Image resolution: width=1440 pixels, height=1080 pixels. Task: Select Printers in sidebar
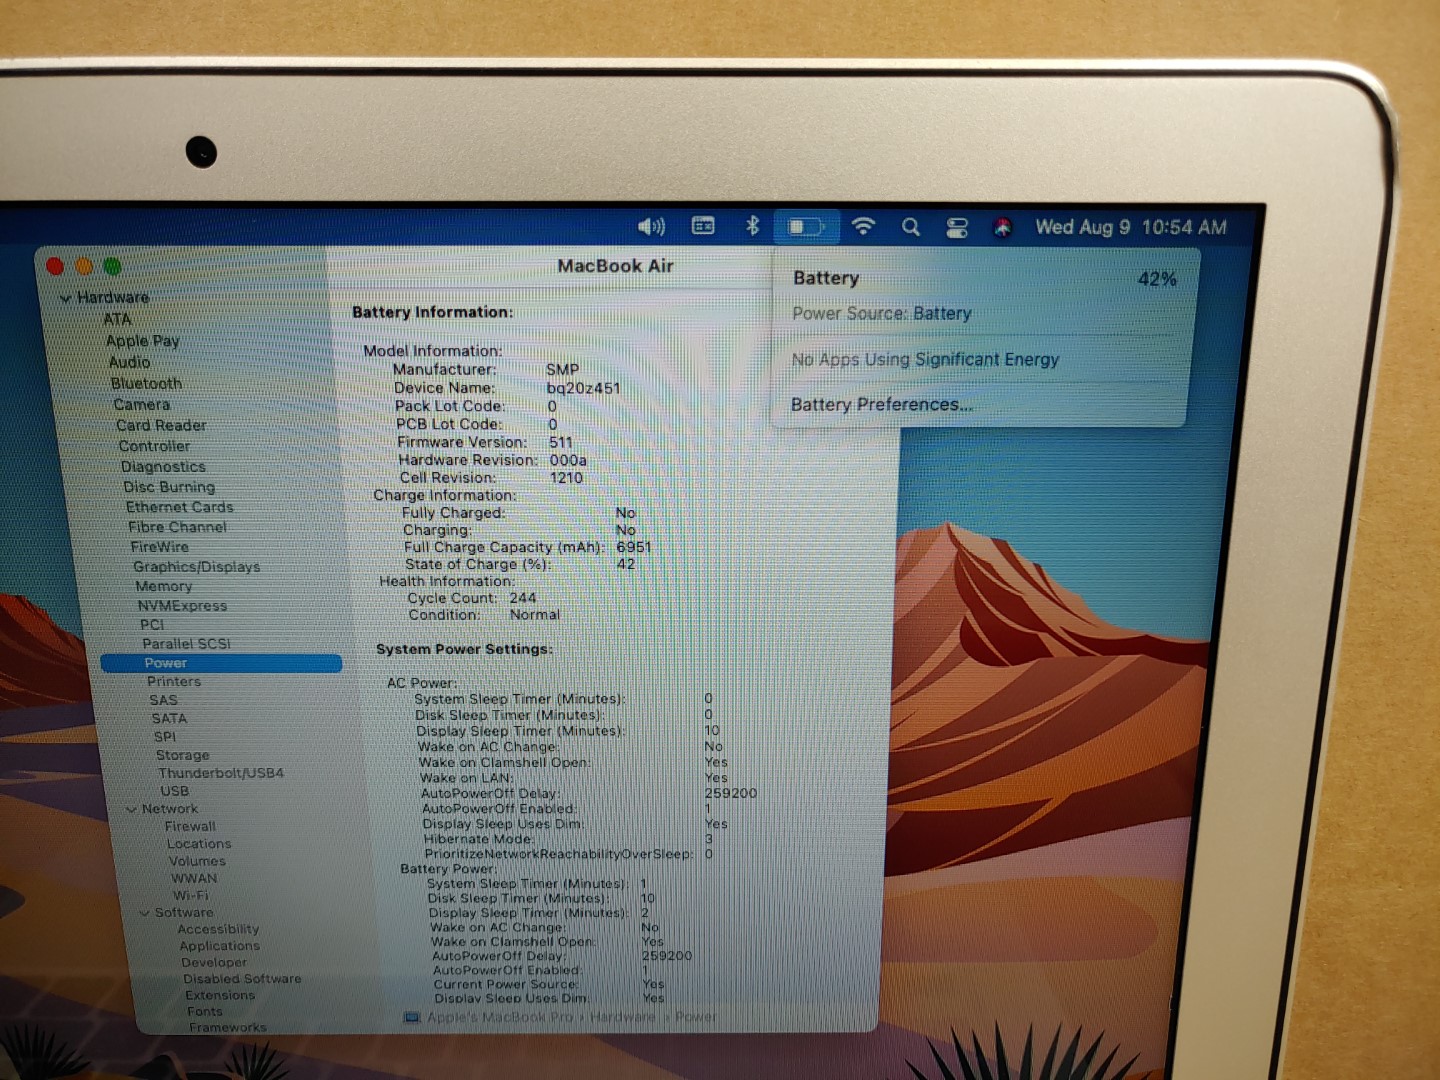point(174,682)
